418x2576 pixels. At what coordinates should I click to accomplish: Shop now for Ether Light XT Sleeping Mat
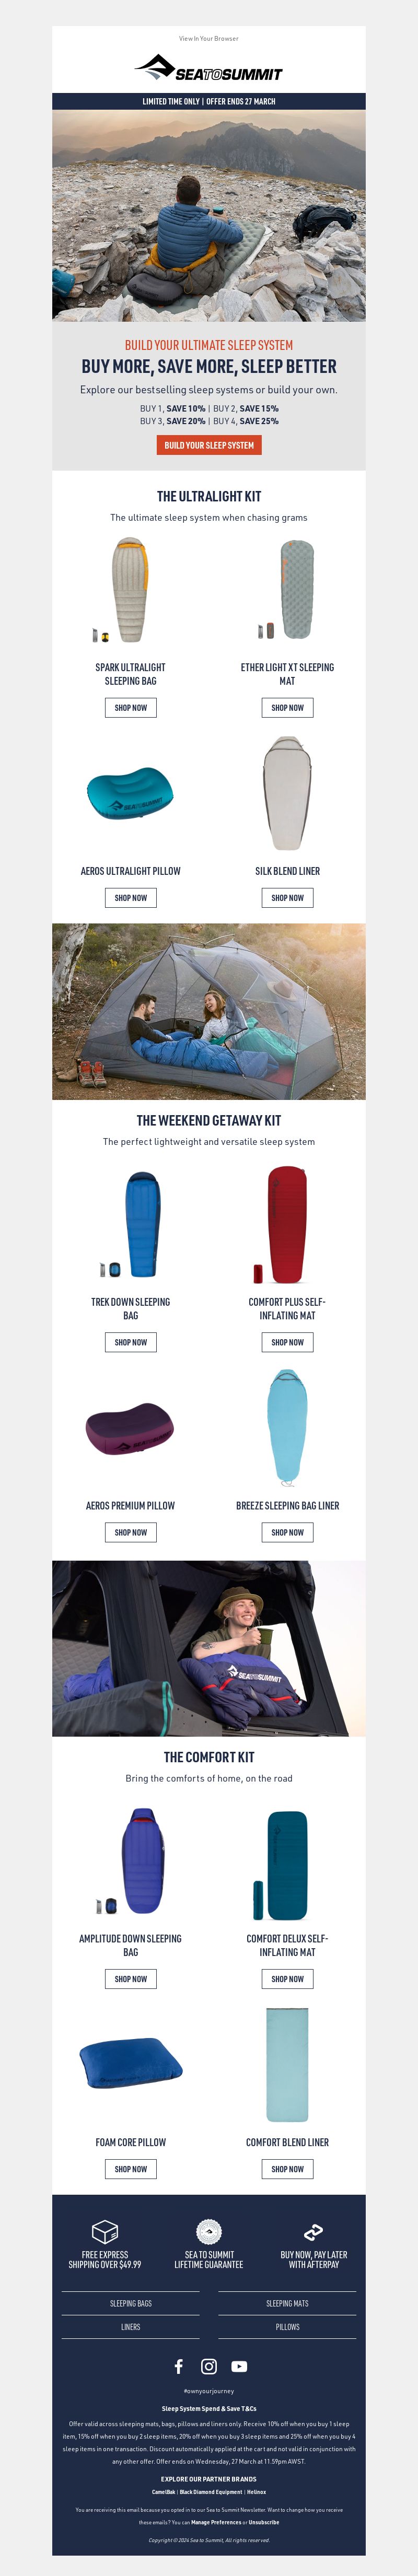(x=287, y=707)
